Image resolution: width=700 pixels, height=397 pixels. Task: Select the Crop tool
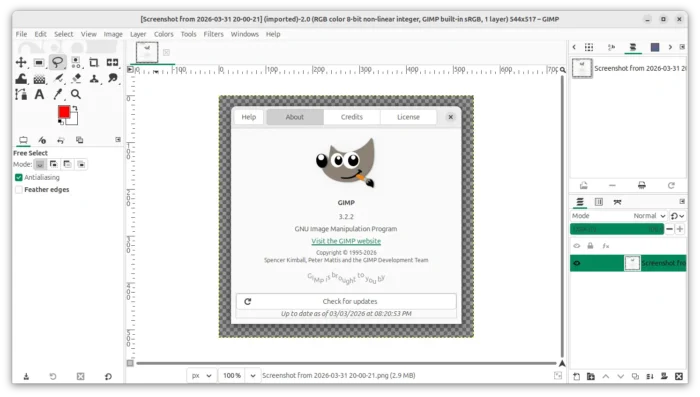(x=94, y=63)
